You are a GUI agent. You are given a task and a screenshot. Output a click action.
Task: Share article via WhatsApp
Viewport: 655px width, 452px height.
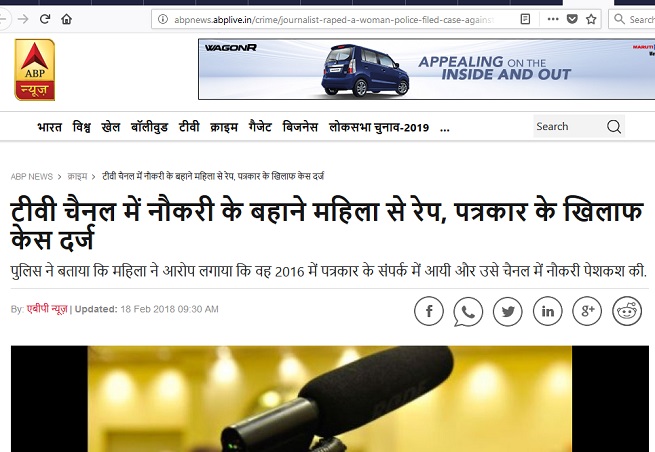point(468,312)
